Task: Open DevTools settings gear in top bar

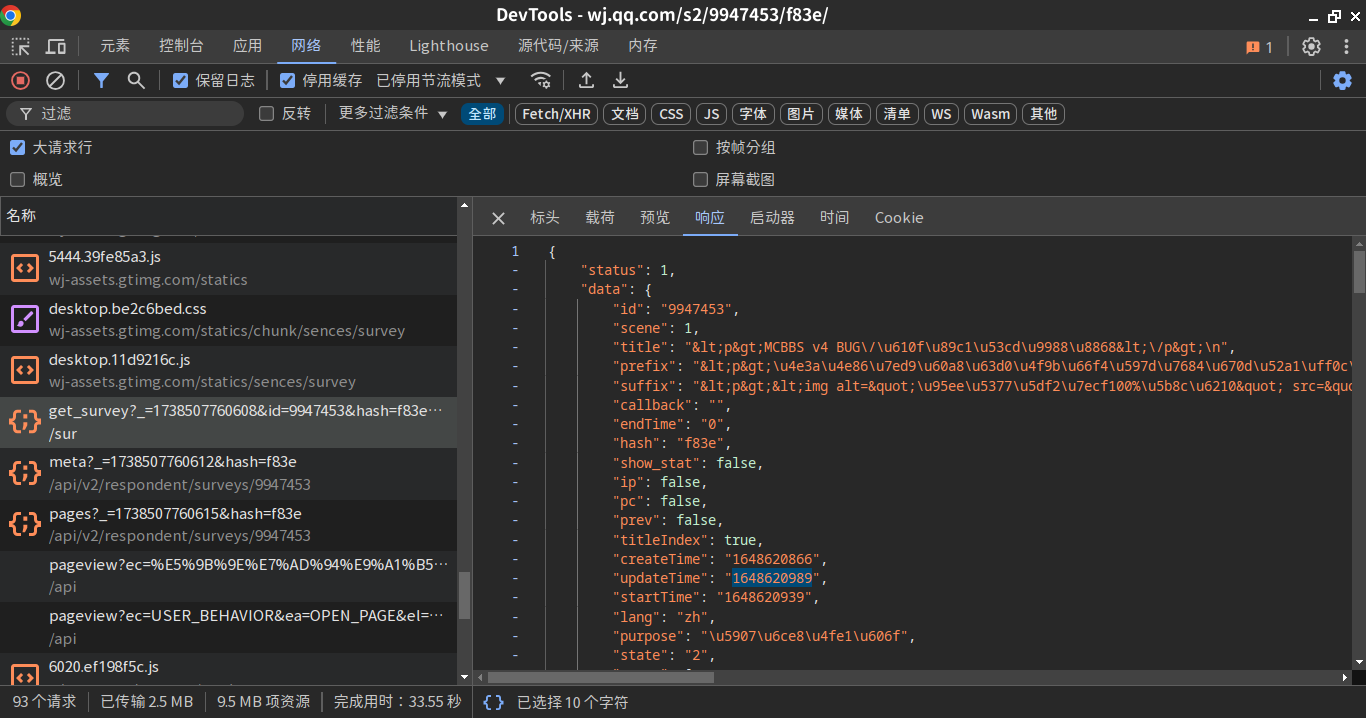Action: point(1311,46)
